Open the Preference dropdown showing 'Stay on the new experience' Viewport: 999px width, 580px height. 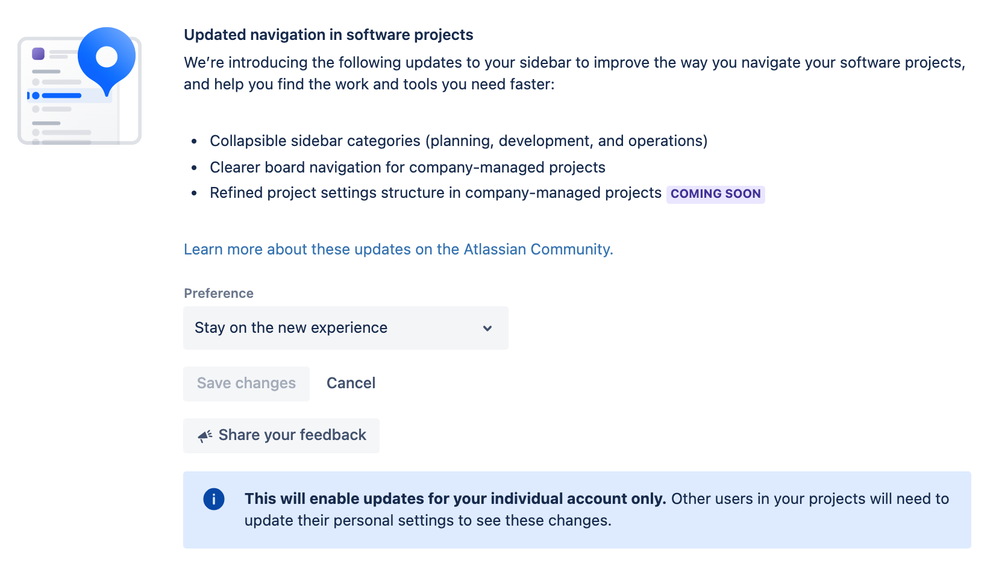(345, 328)
